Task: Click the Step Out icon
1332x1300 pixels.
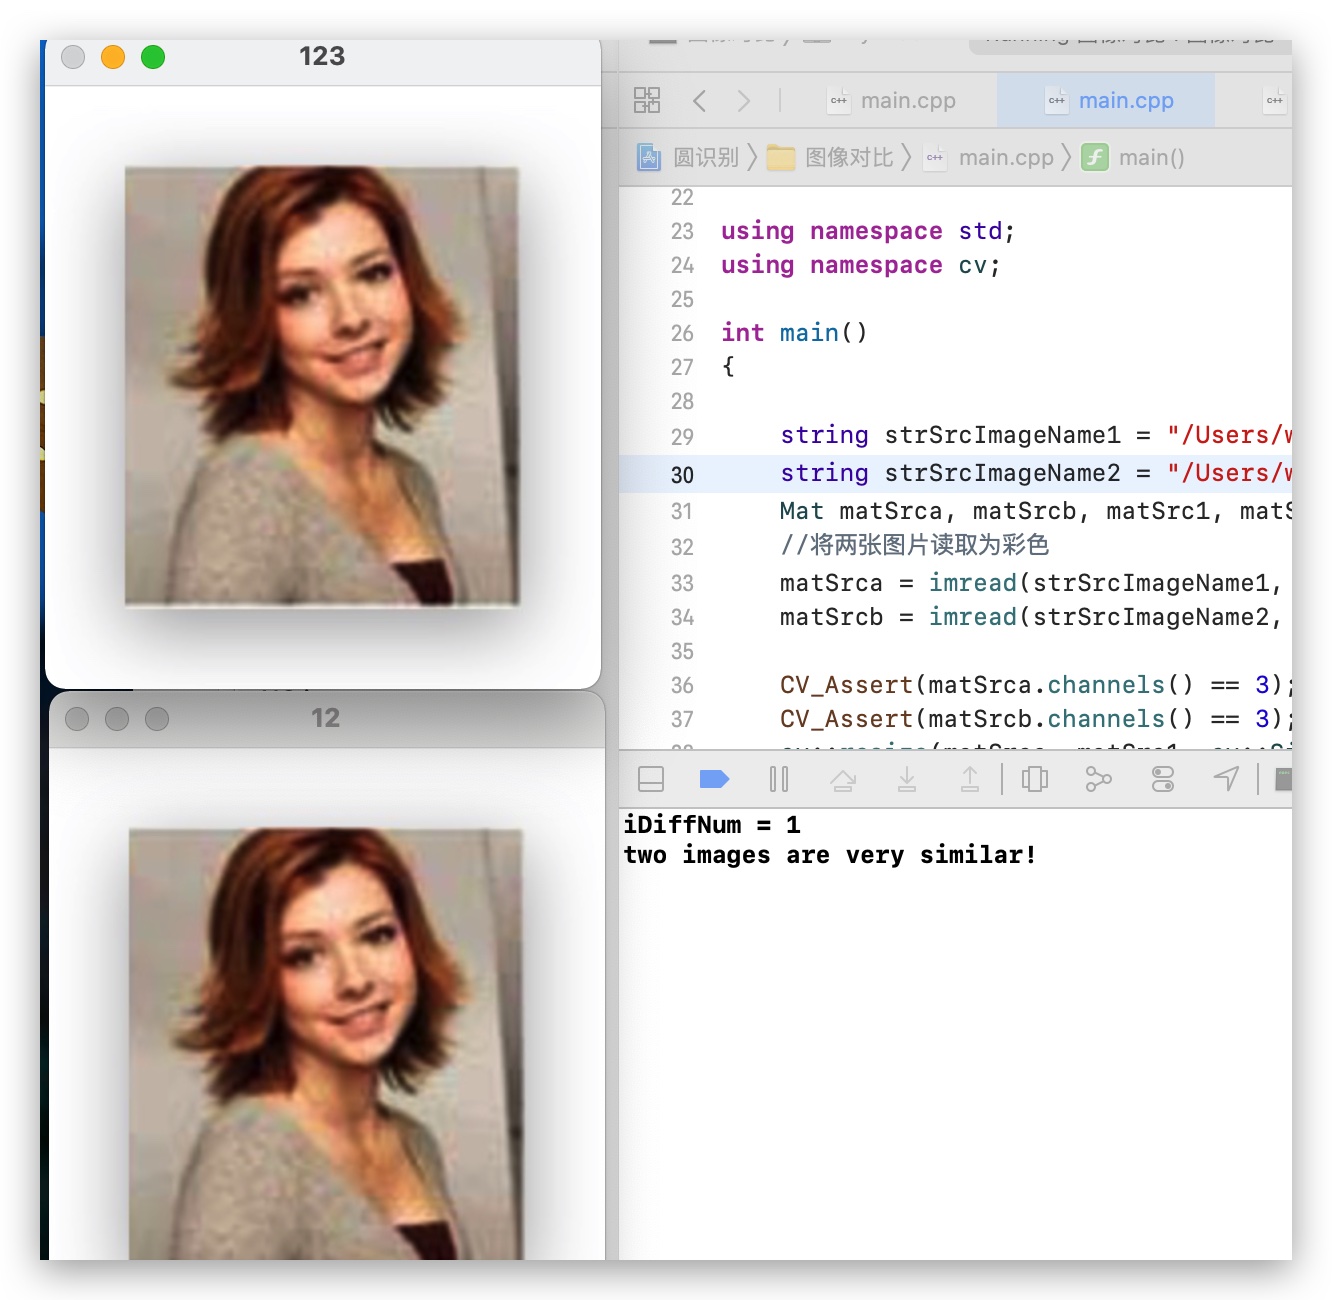Action: [x=969, y=779]
